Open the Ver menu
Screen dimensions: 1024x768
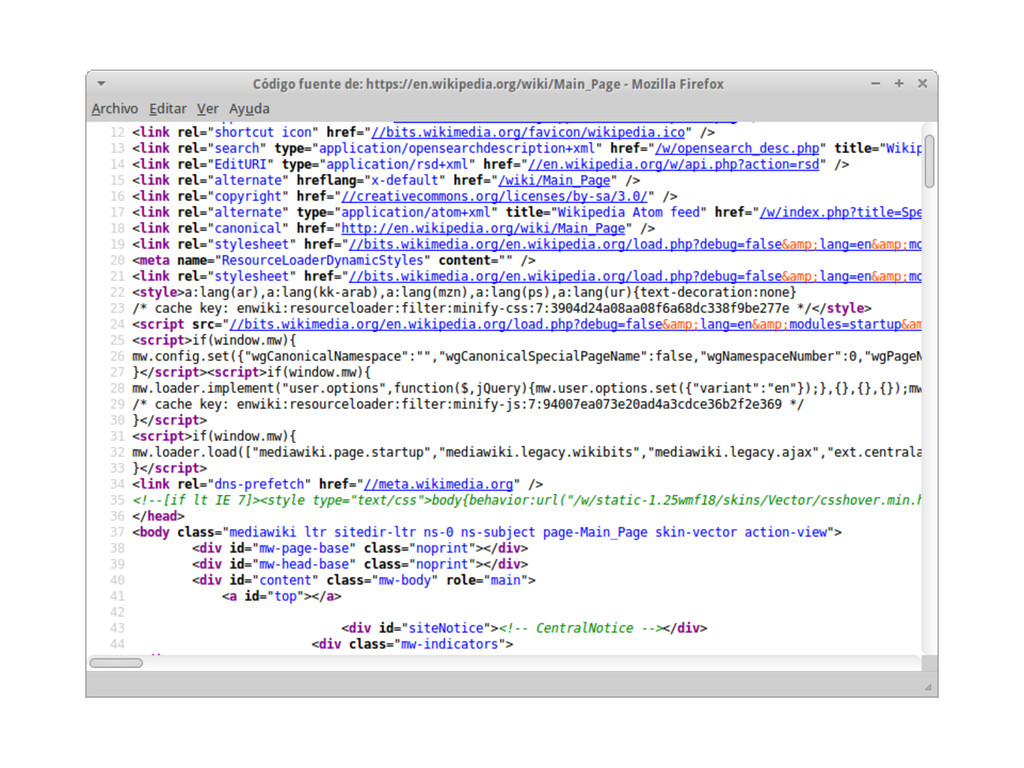point(208,108)
